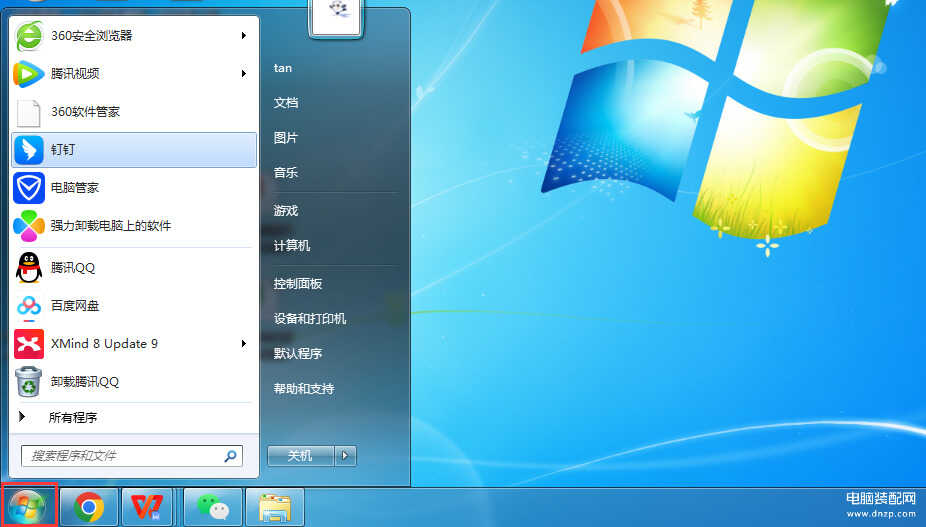
Task: Select the 腾讯QQ text entry
Action: [73, 268]
